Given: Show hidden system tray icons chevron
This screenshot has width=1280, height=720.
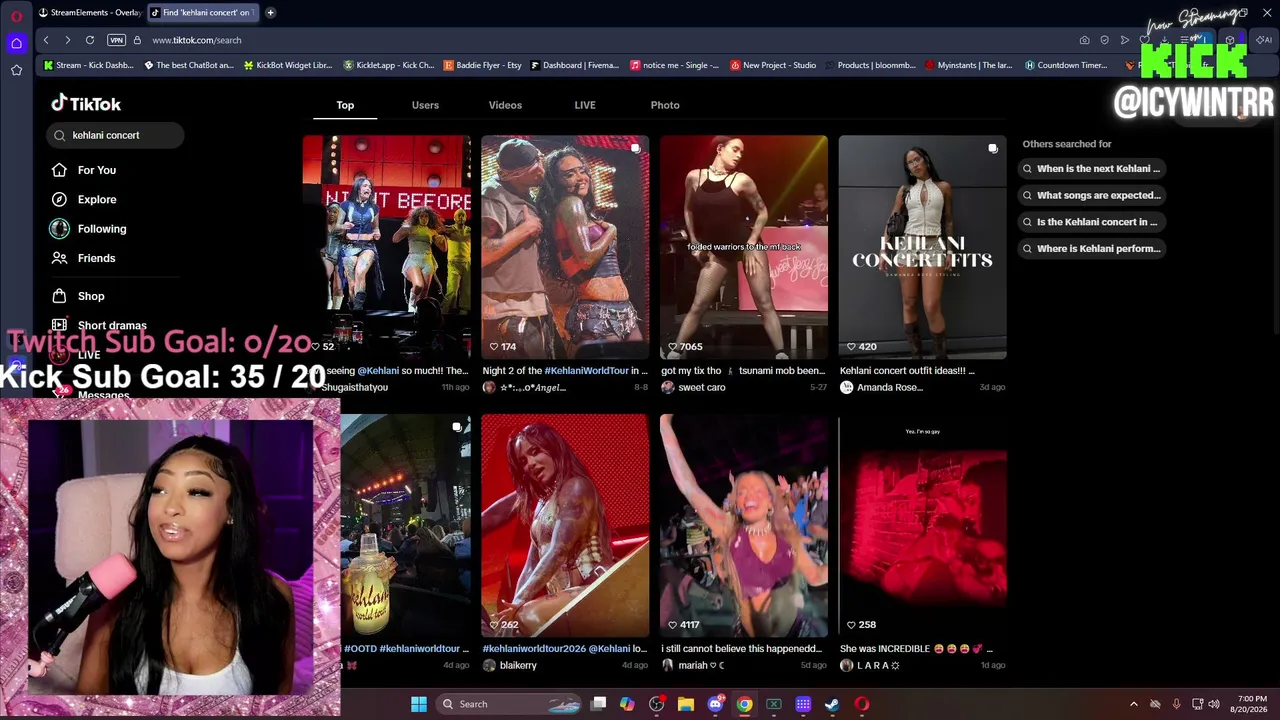Looking at the screenshot, I should [x=1133, y=704].
